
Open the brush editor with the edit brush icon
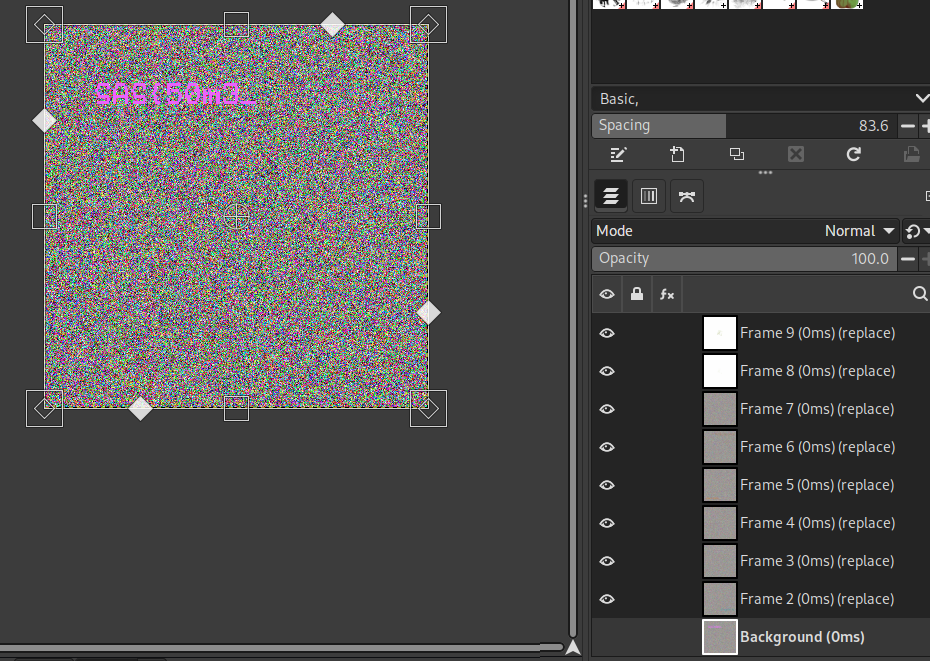618,155
